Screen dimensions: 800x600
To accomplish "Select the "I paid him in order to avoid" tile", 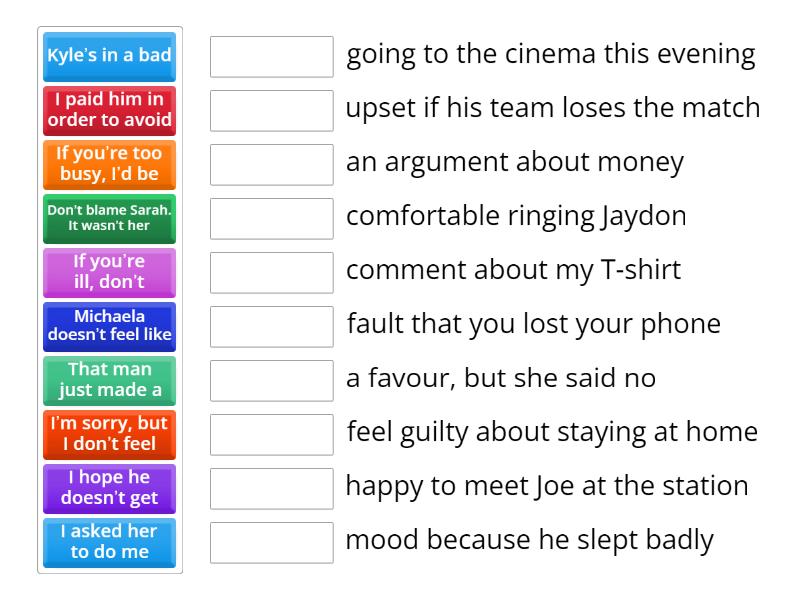I will (110, 110).
